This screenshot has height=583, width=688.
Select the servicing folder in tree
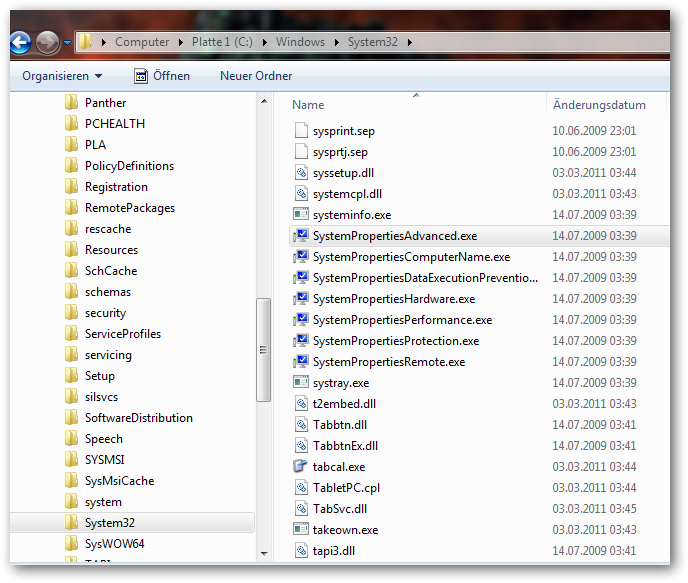(108, 355)
